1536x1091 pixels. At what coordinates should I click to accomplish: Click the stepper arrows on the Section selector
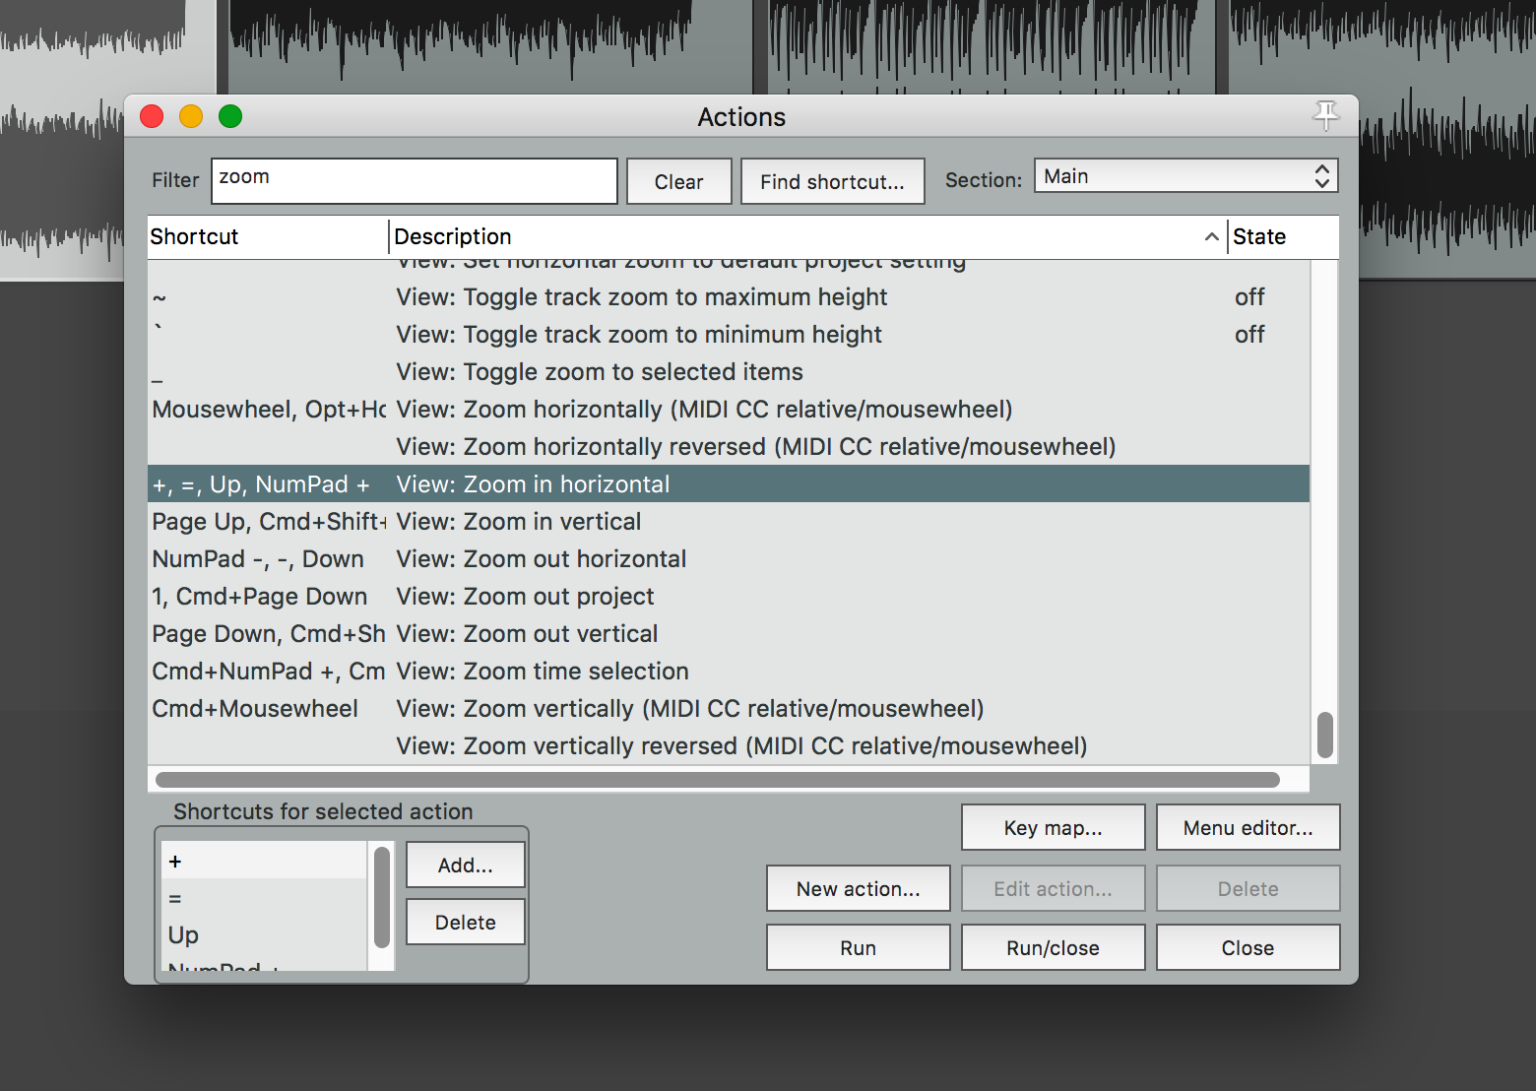click(1322, 175)
